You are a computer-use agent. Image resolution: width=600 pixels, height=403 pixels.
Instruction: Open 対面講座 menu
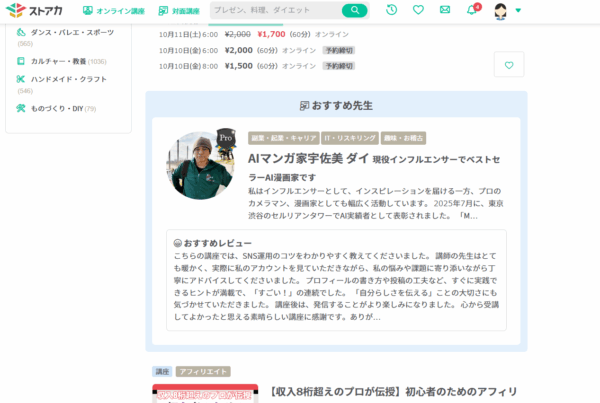click(x=179, y=11)
